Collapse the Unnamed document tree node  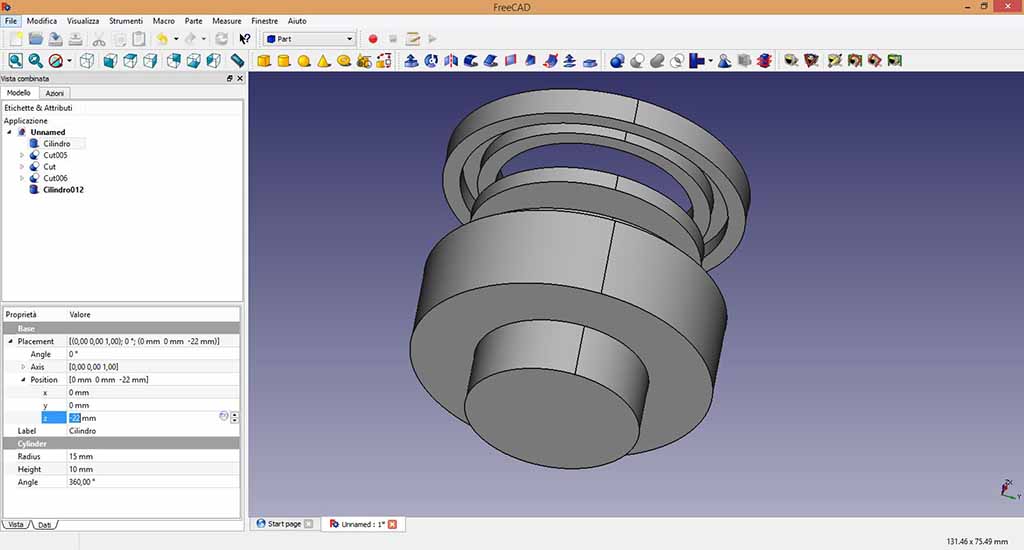point(9,132)
